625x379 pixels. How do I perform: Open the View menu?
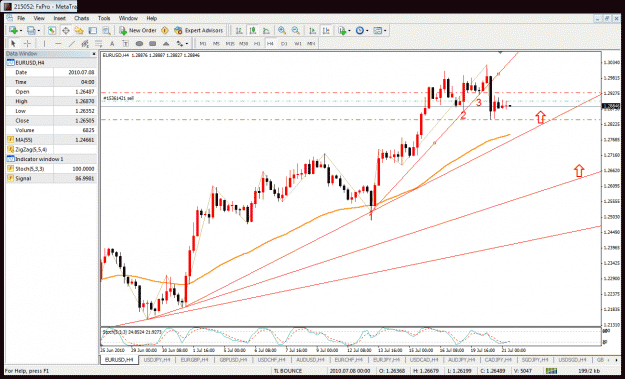pos(39,18)
